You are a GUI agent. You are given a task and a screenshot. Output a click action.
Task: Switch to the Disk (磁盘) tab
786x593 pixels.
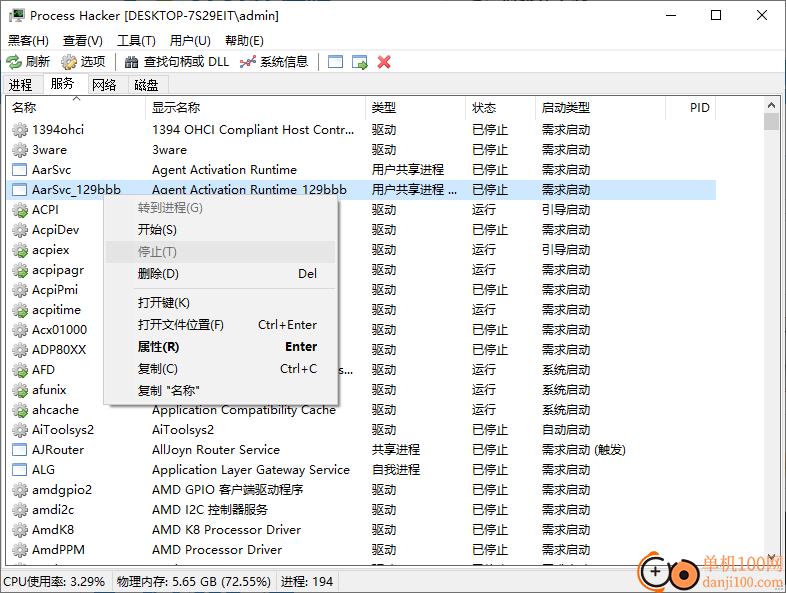coord(146,85)
